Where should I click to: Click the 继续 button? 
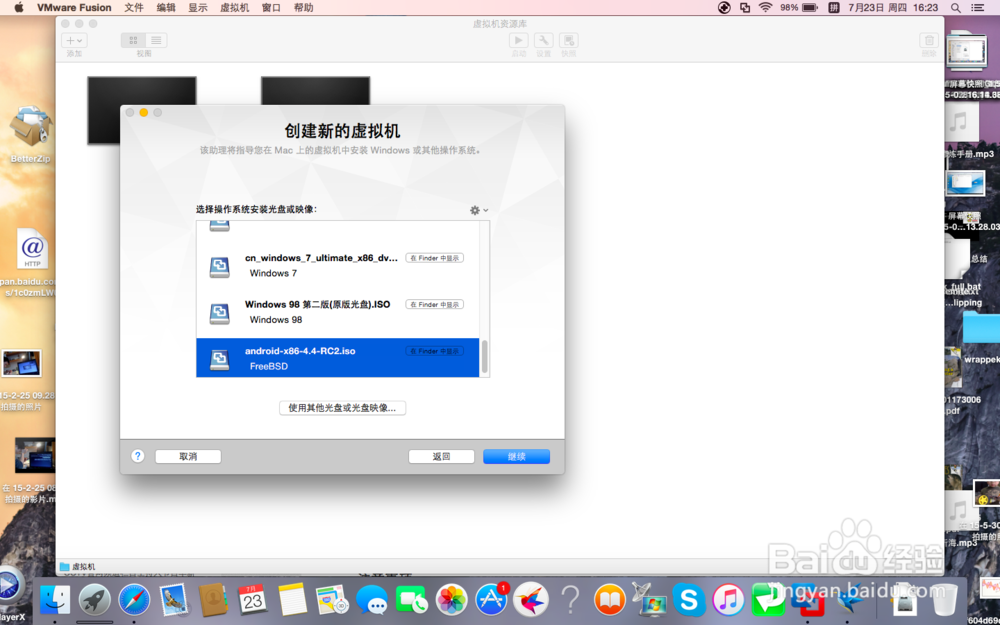click(517, 457)
